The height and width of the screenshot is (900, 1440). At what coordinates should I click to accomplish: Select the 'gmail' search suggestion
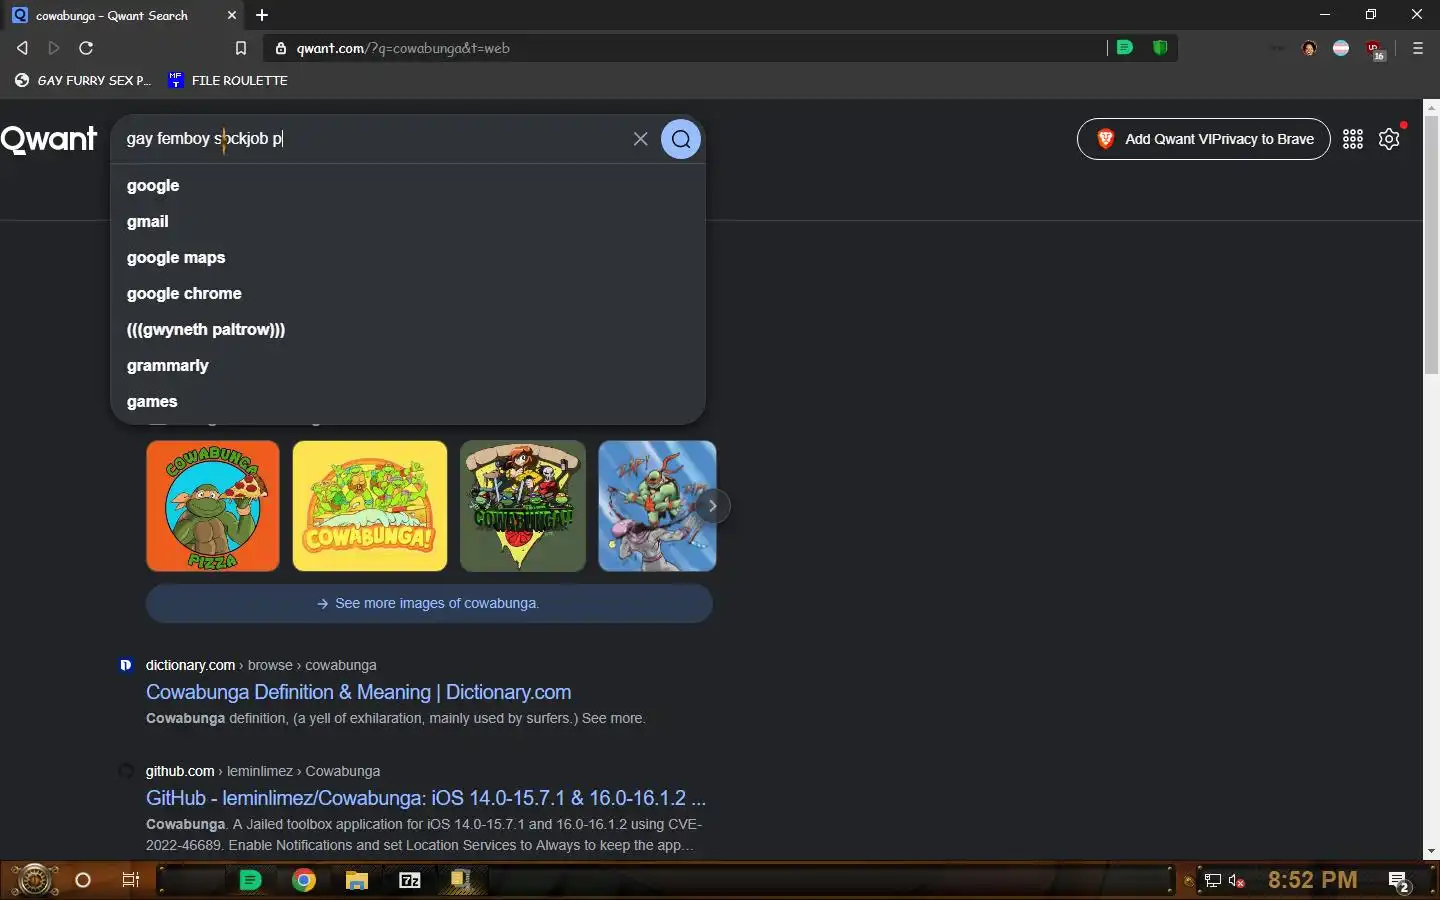(408, 221)
